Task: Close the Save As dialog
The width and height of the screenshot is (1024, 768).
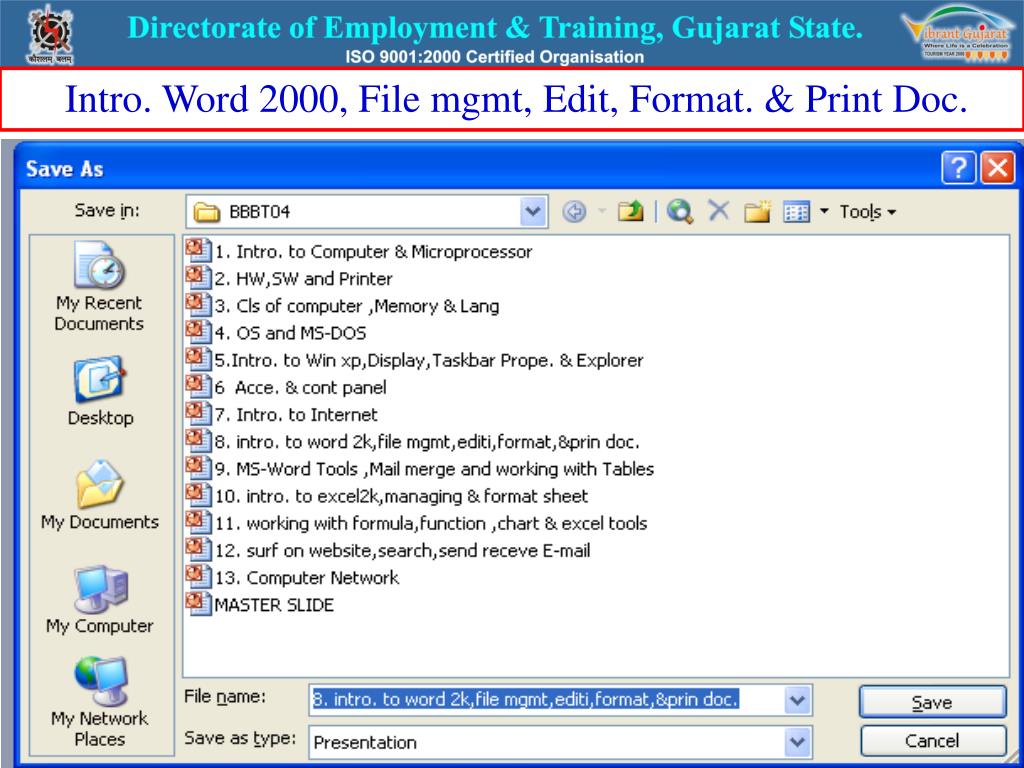Action: click(999, 168)
